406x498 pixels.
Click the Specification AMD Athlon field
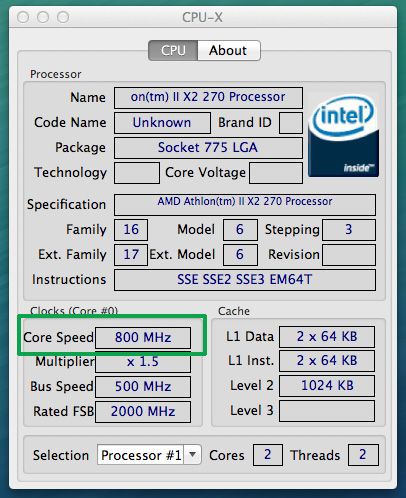coord(245,205)
